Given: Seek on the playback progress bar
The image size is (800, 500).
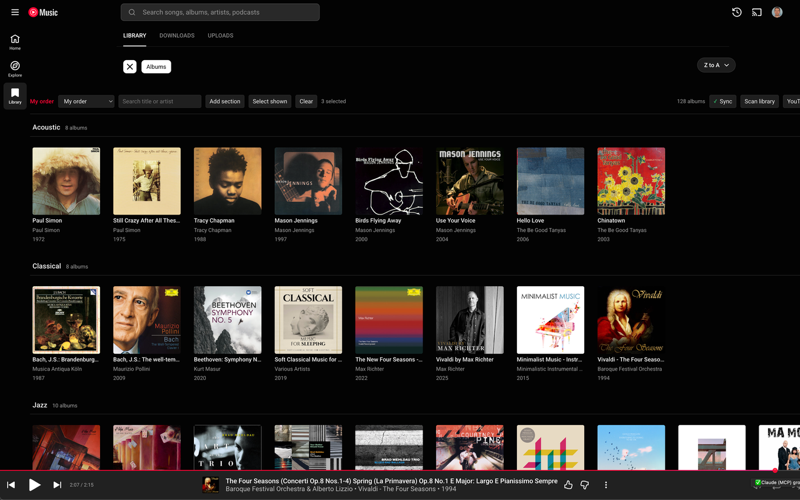Looking at the screenshot, I should (400, 470).
